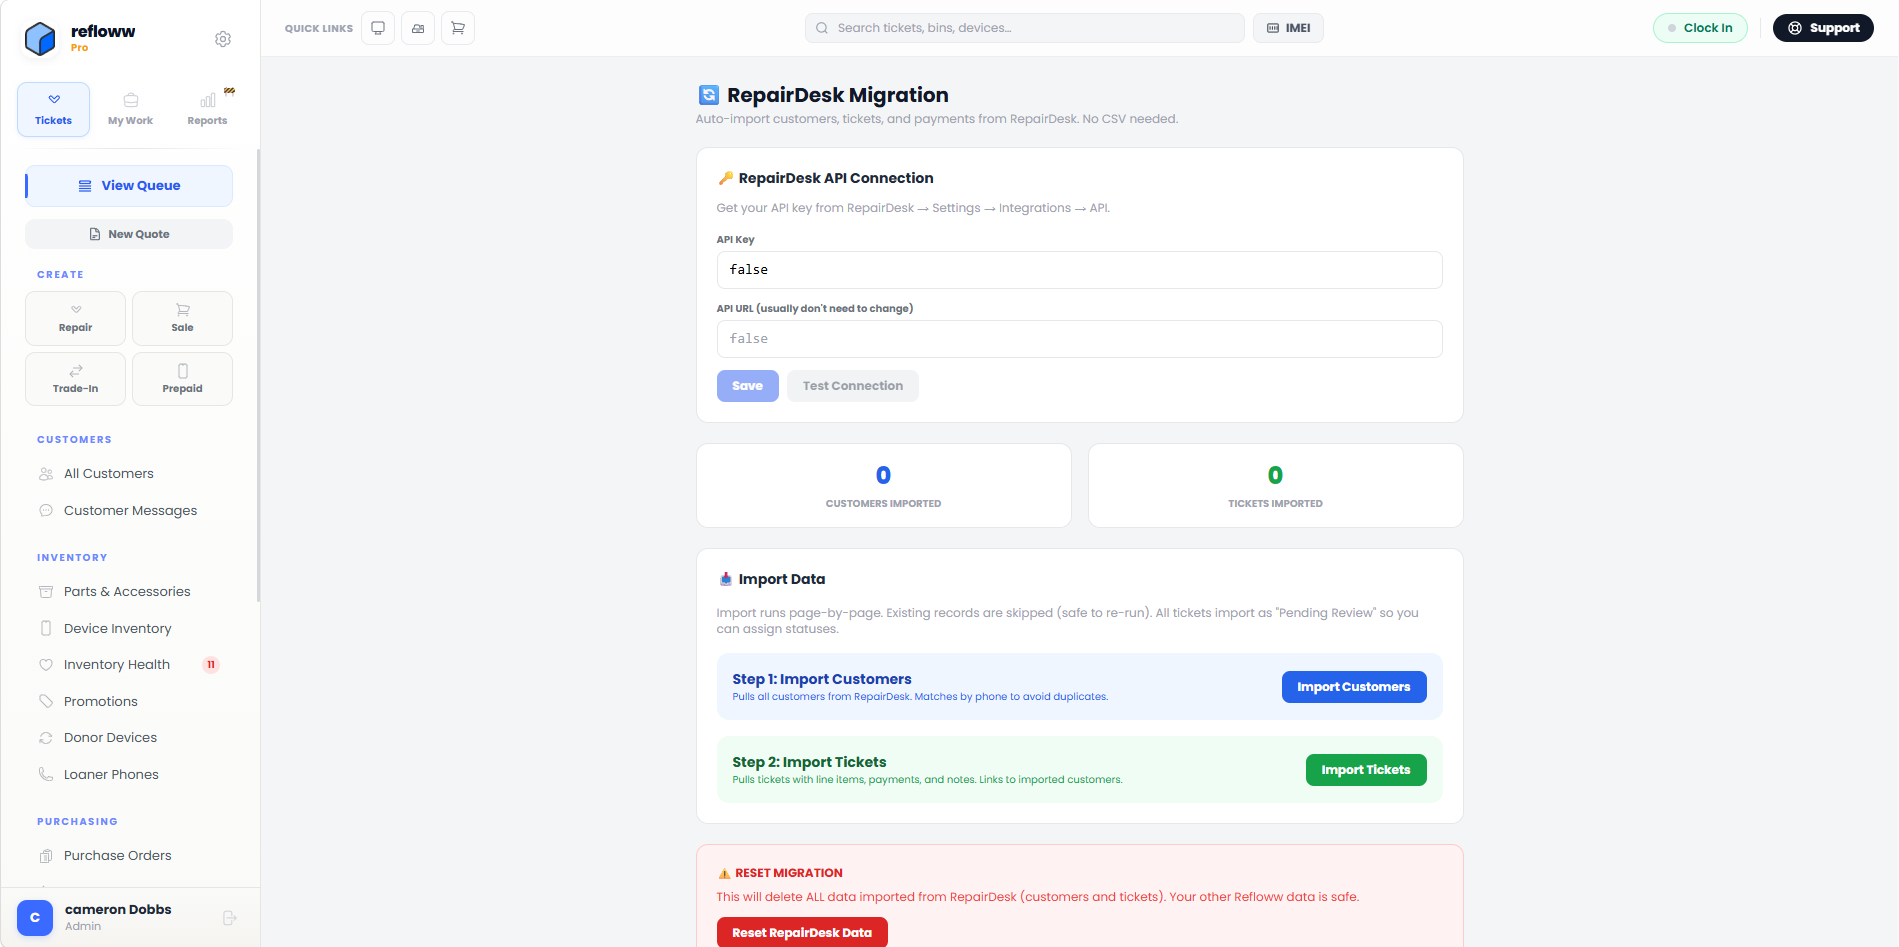Start a new Trade-In
Image resolution: width=1899 pixels, height=947 pixels.
coord(76,379)
